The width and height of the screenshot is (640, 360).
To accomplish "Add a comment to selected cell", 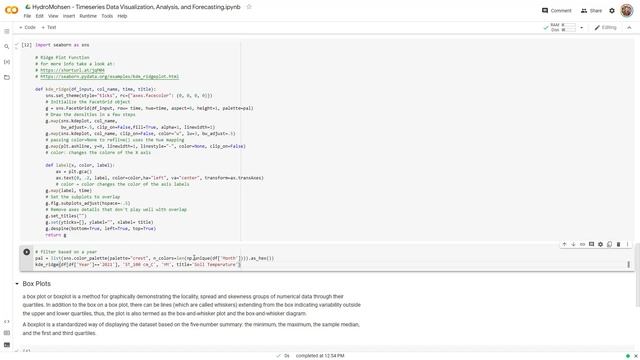I will click(591, 244).
